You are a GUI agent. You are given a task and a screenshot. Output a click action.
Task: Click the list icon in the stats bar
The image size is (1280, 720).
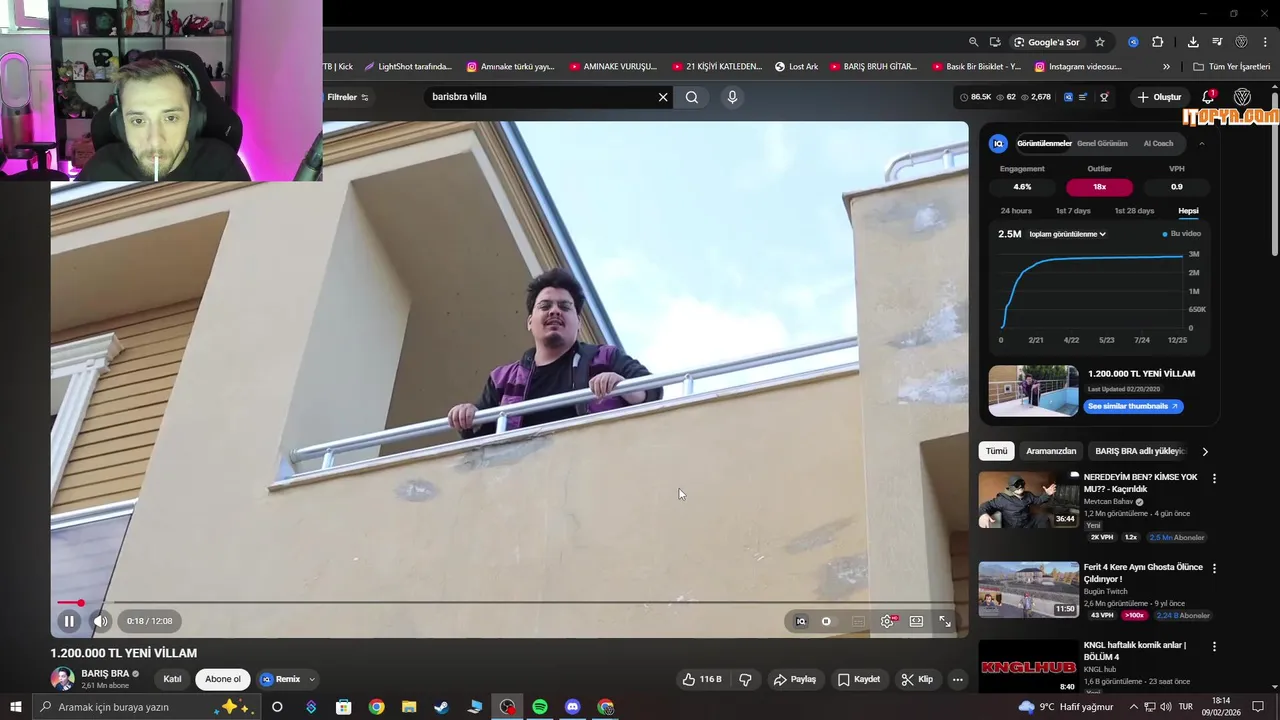(x=1083, y=97)
